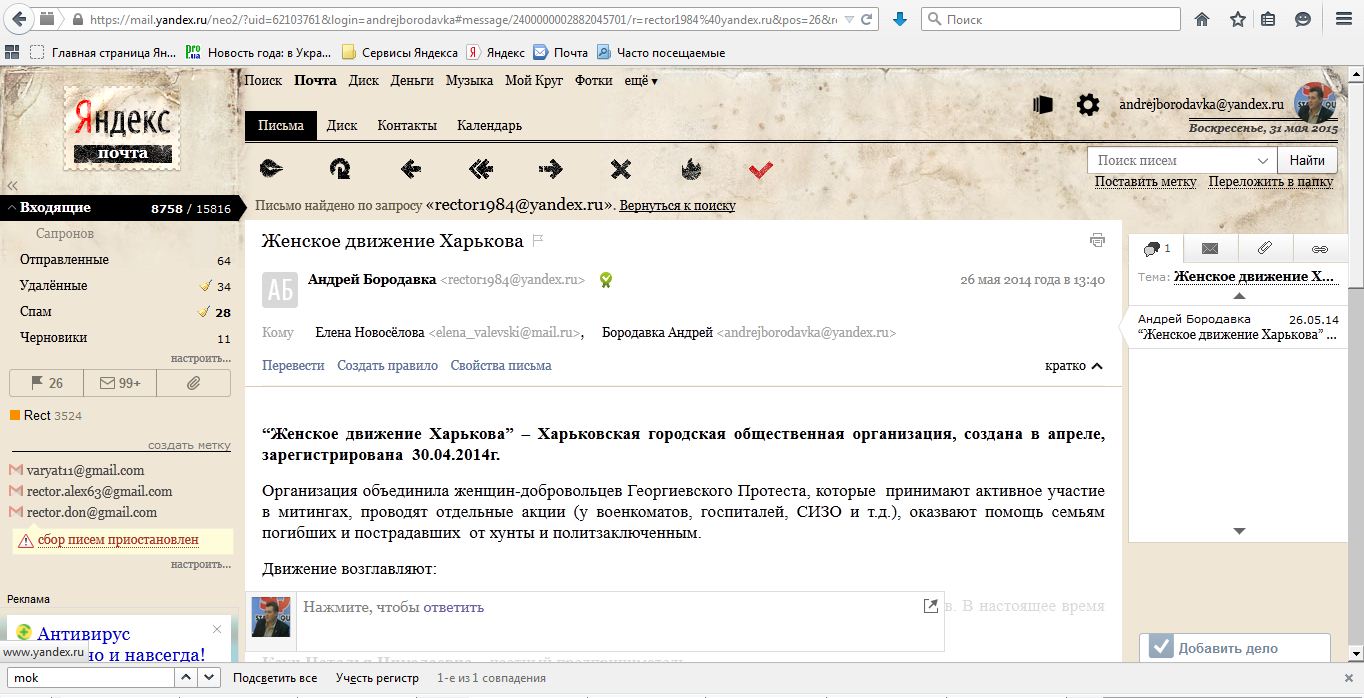
Task: Click the reply-all double arrow icon
Action: (x=481, y=169)
